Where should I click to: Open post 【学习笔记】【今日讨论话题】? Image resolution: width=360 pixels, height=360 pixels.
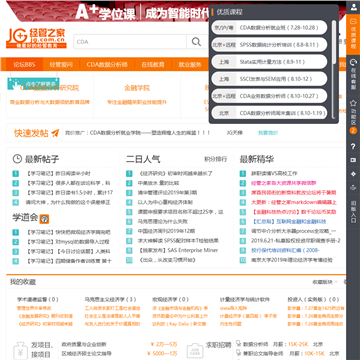[68, 251]
